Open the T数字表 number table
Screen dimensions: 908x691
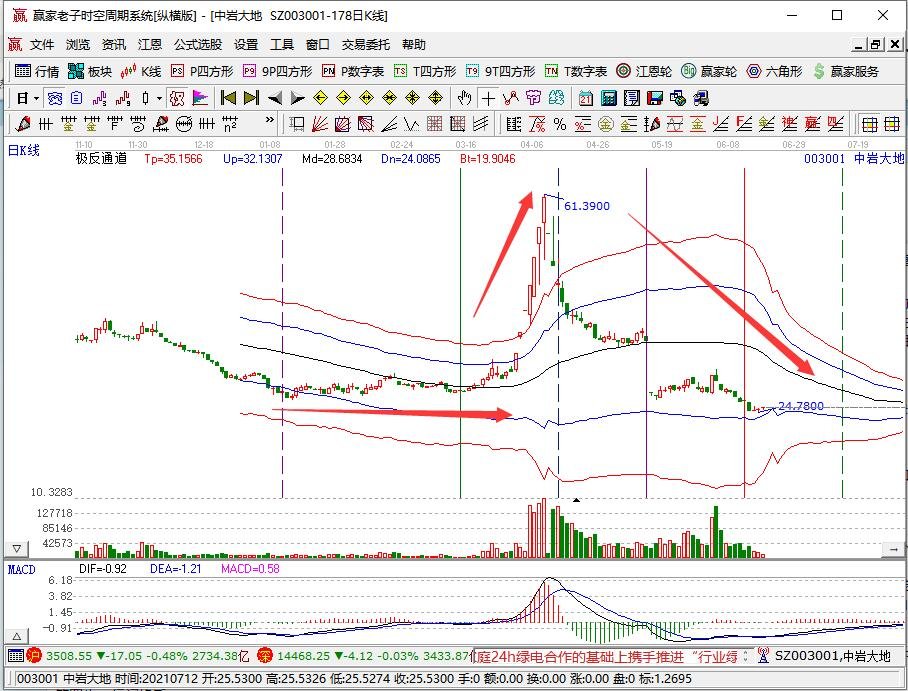[576, 71]
